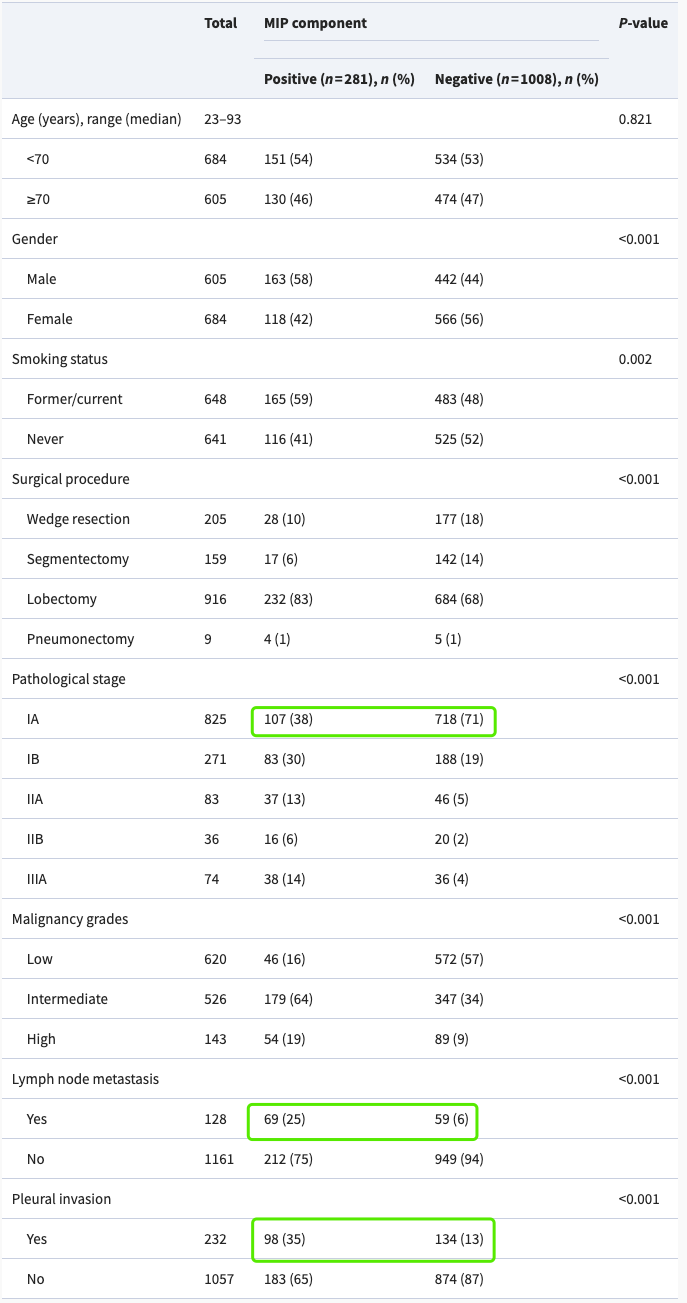Click the IIIA stage row label
687x1303 pixels.
point(41,879)
